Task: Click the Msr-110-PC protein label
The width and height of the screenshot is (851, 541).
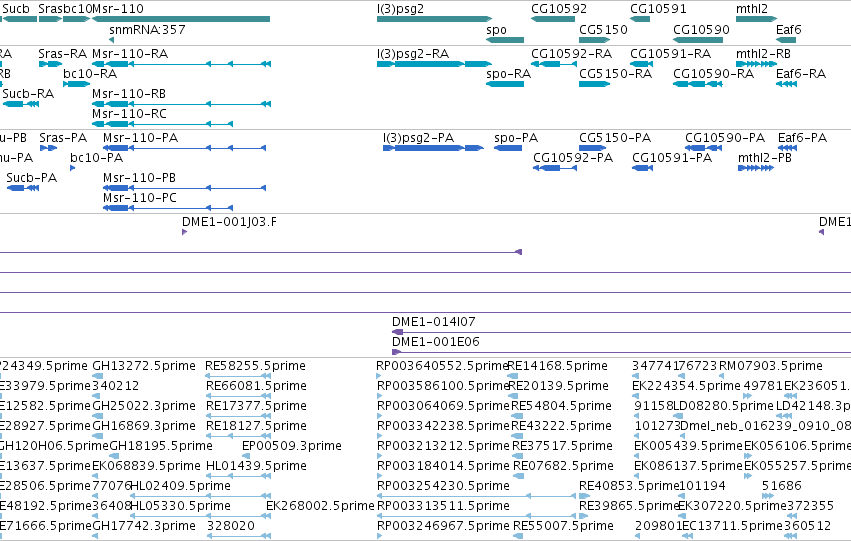Action: 140,198
